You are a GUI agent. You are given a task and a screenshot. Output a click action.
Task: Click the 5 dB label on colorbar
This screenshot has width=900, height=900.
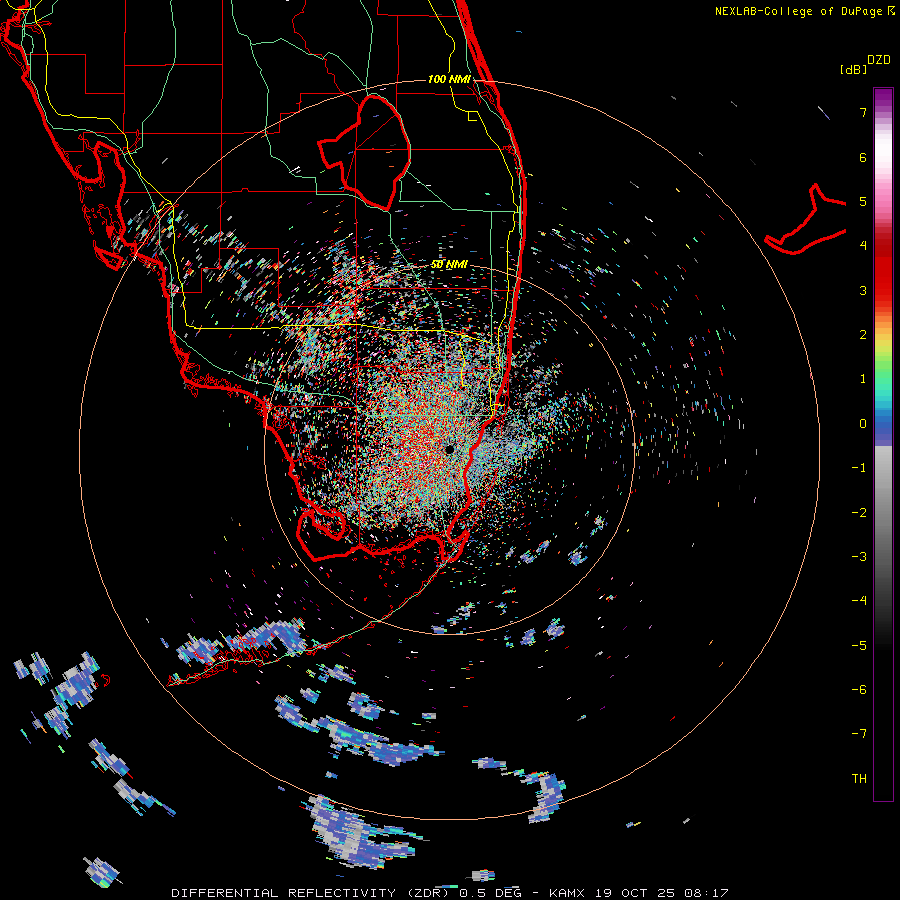coord(863,201)
